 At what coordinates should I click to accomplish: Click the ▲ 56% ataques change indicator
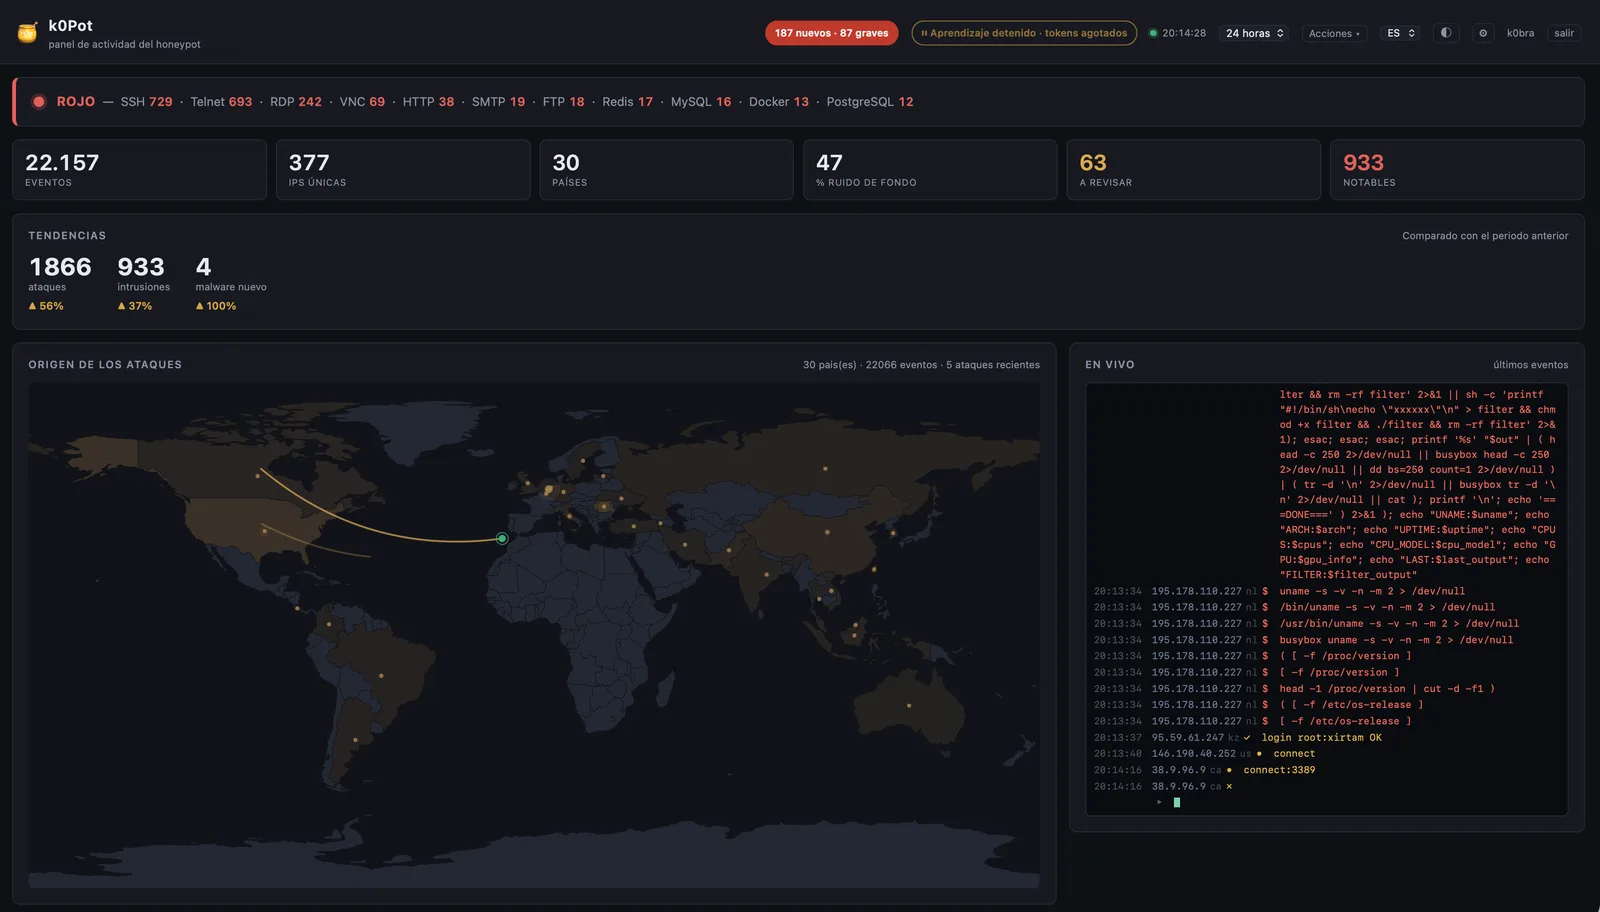(x=46, y=306)
